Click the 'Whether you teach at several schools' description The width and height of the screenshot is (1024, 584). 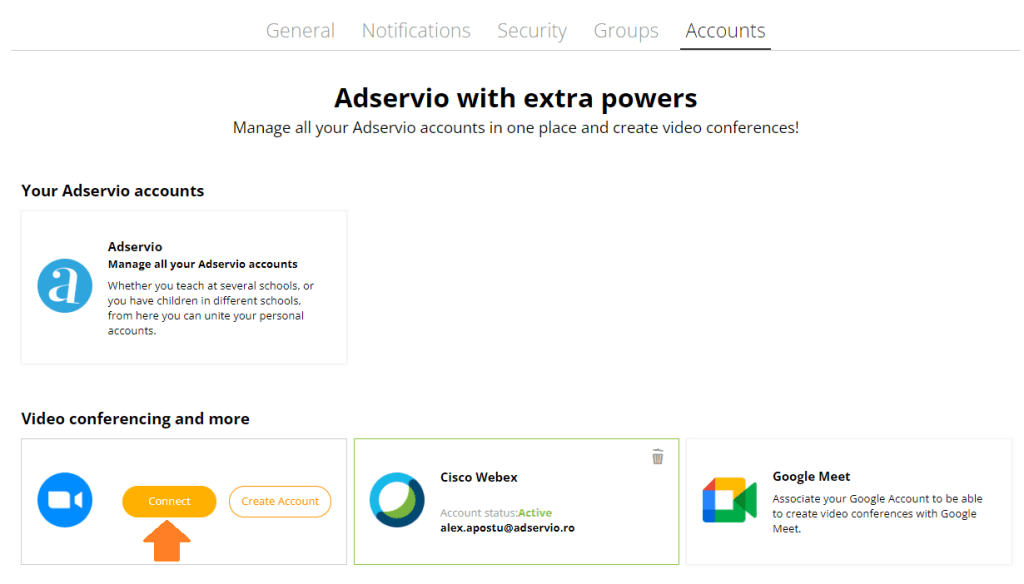click(211, 308)
